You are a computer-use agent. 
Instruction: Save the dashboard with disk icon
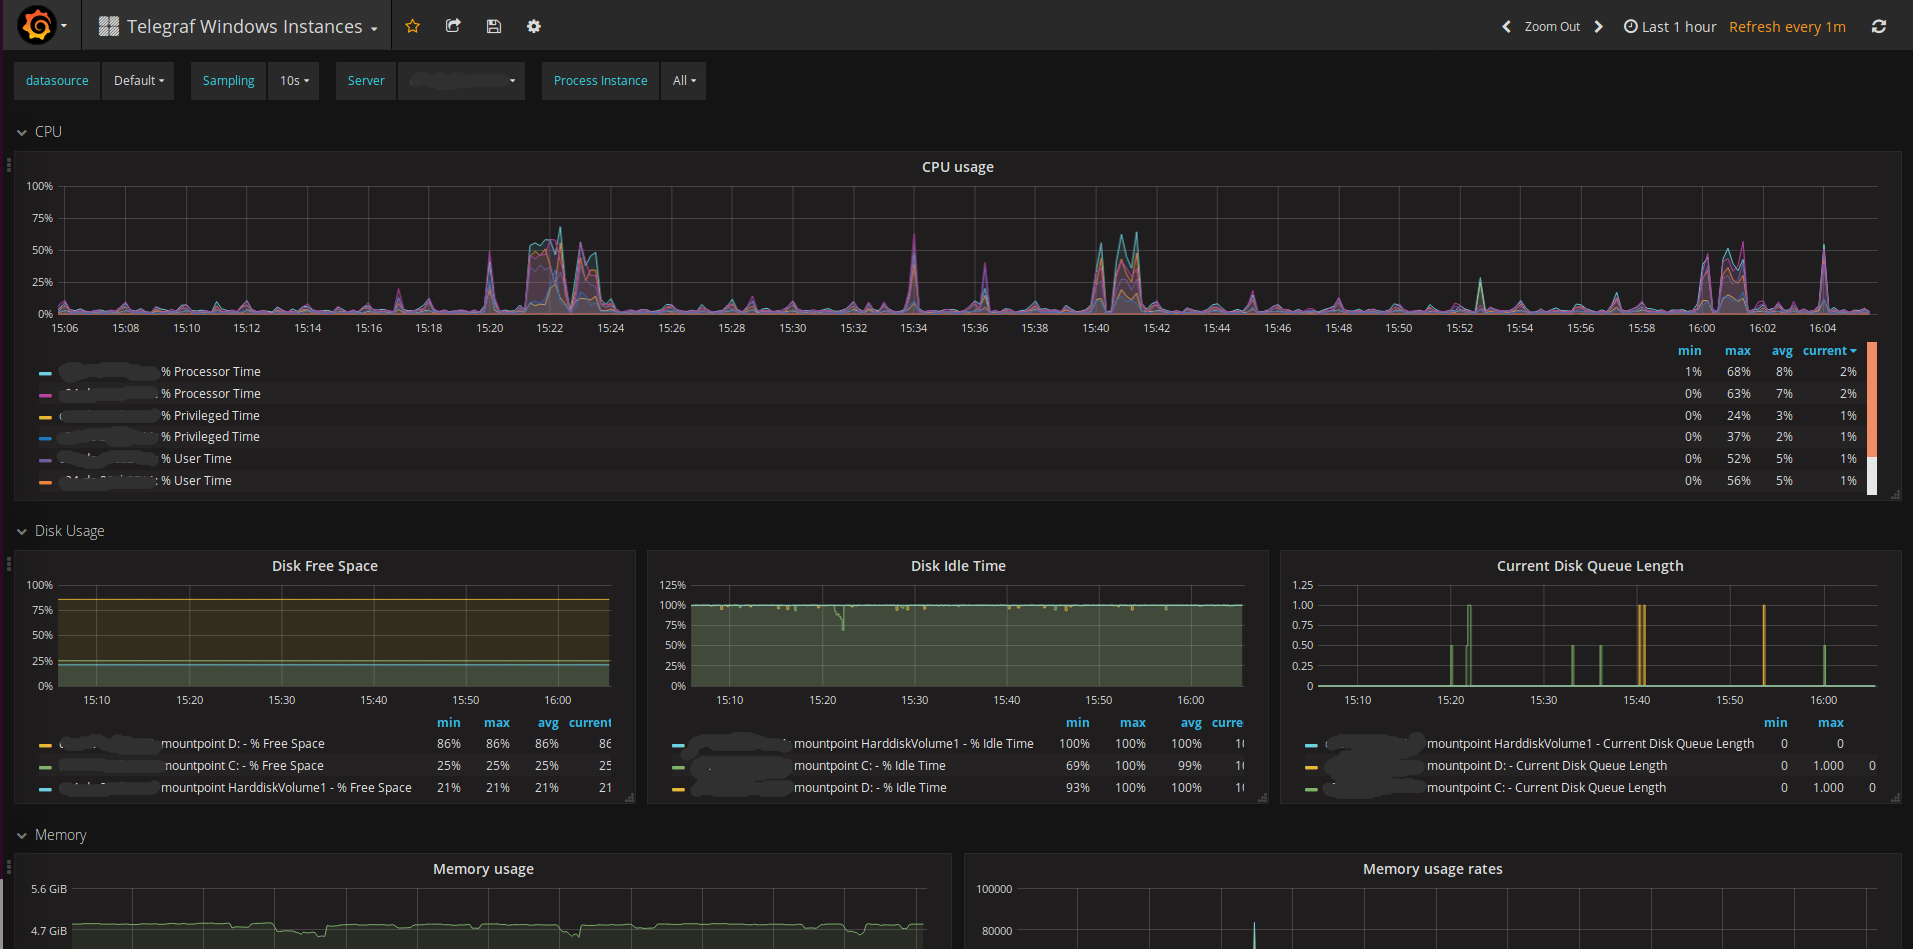coord(494,27)
